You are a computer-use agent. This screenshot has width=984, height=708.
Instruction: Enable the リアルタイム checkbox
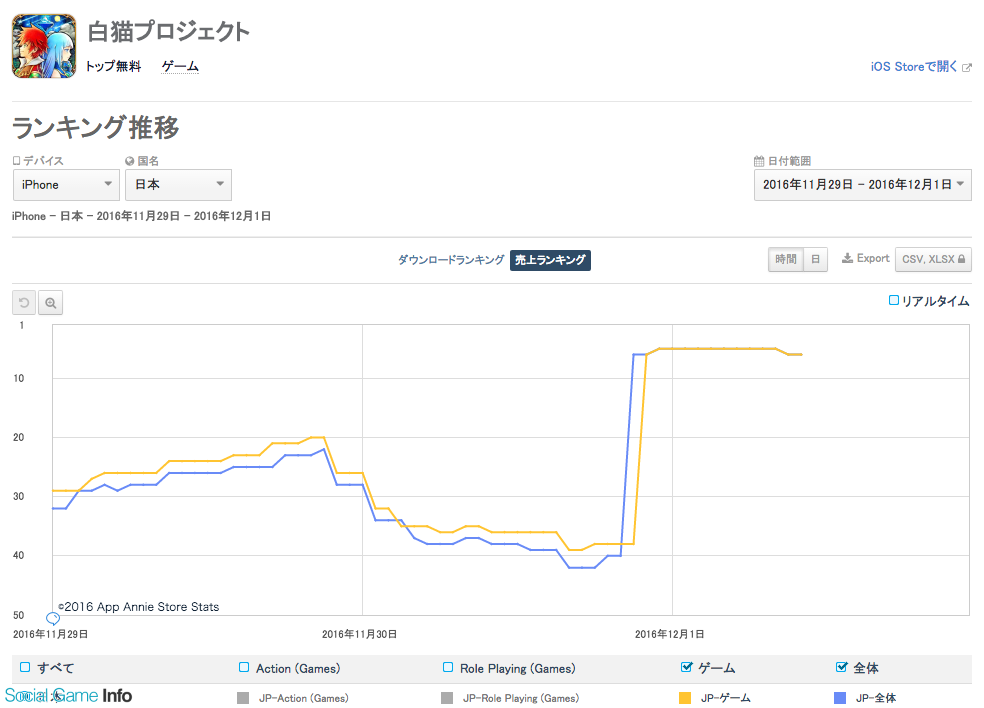tap(894, 300)
